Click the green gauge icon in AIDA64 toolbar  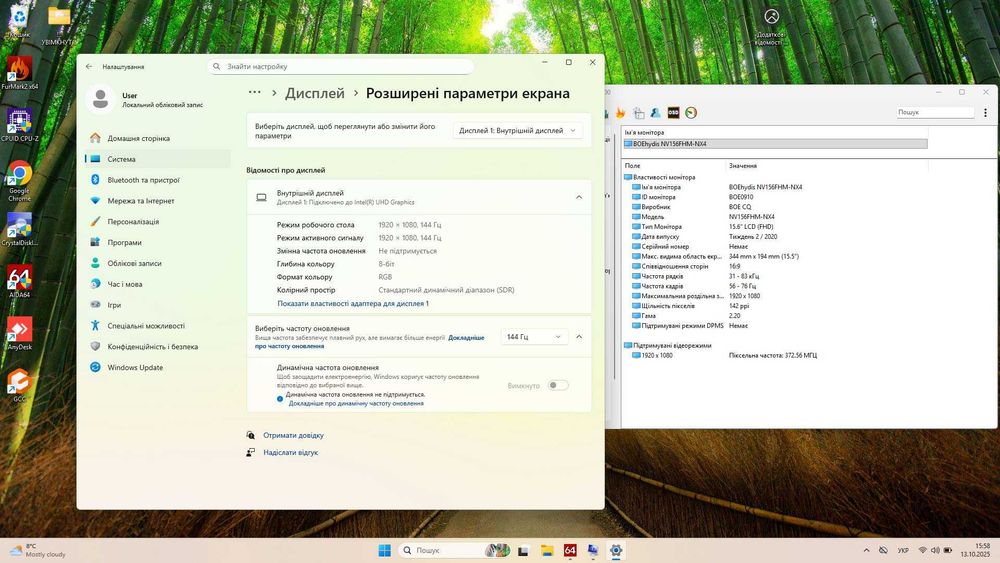[691, 113]
